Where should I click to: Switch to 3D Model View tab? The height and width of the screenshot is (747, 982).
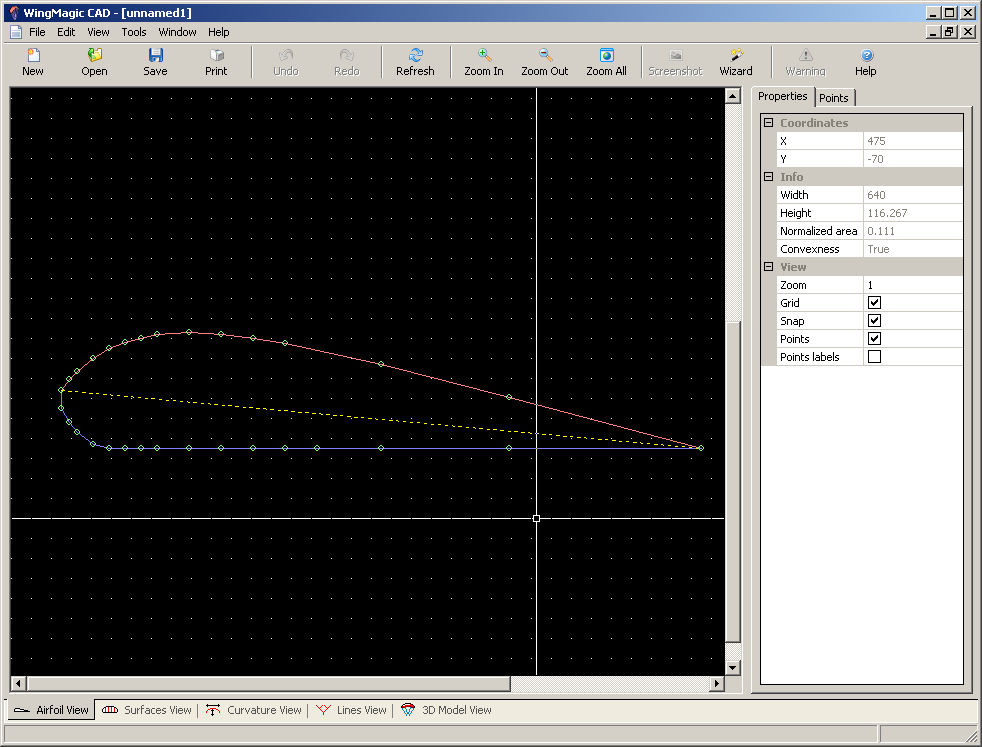coord(446,710)
